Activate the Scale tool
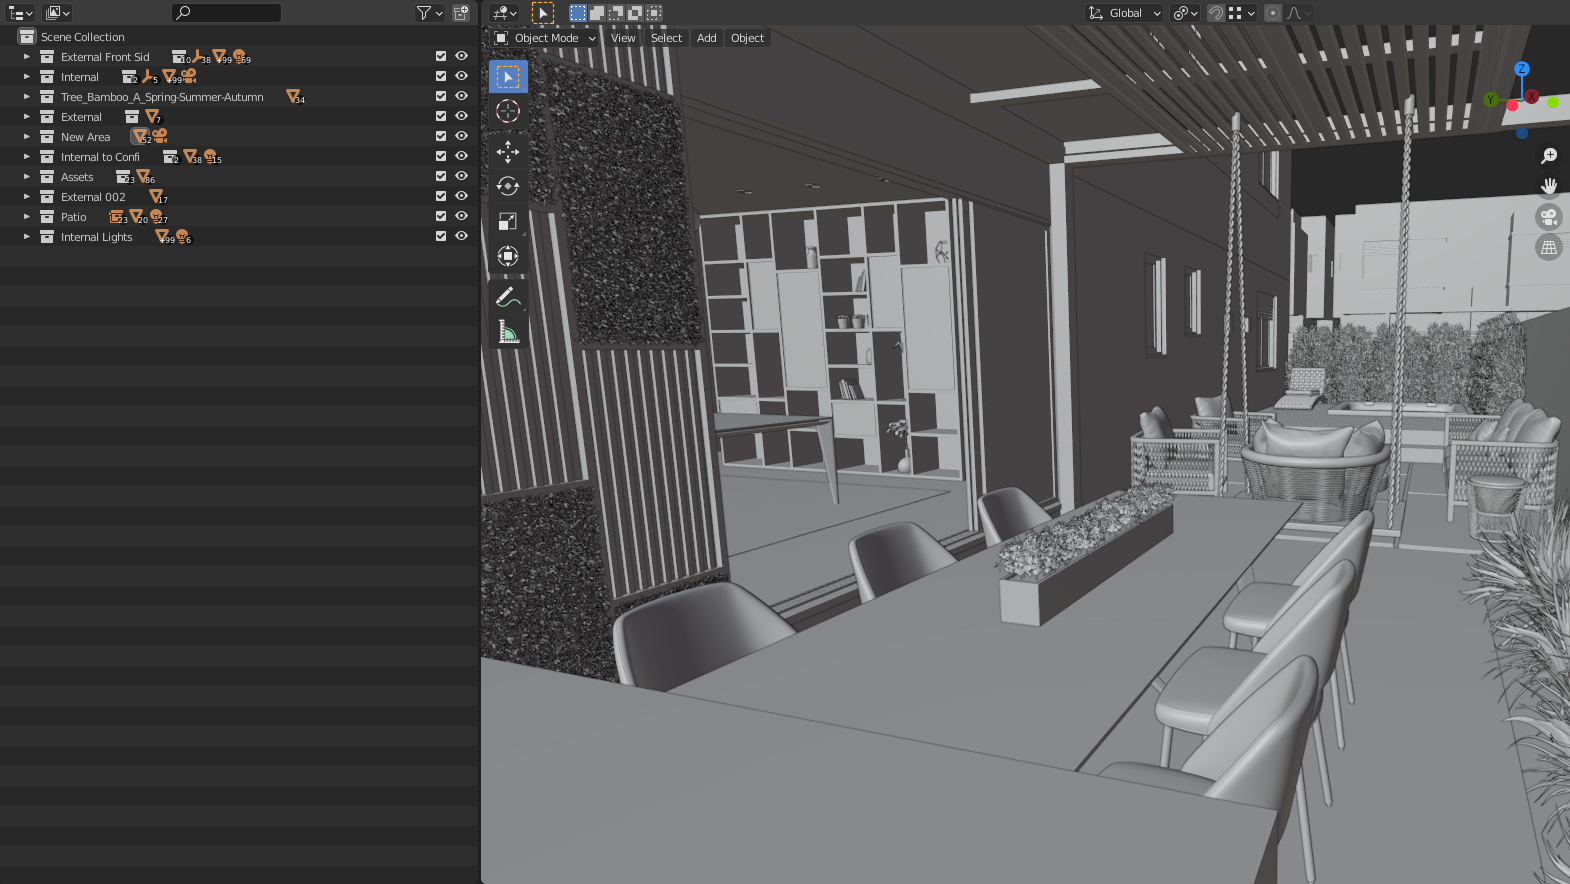Viewport: 1570px width, 884px height. click(x=508, y=221)
